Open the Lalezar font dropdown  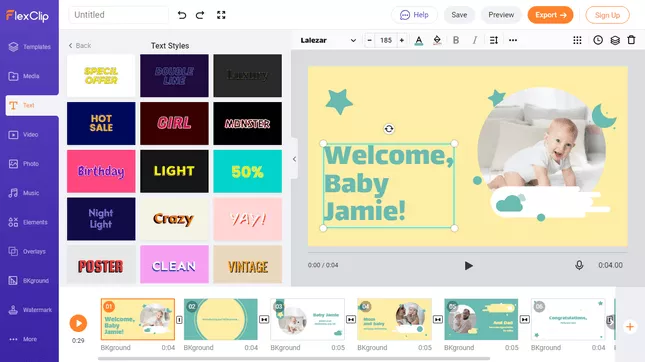coord(328,40)
